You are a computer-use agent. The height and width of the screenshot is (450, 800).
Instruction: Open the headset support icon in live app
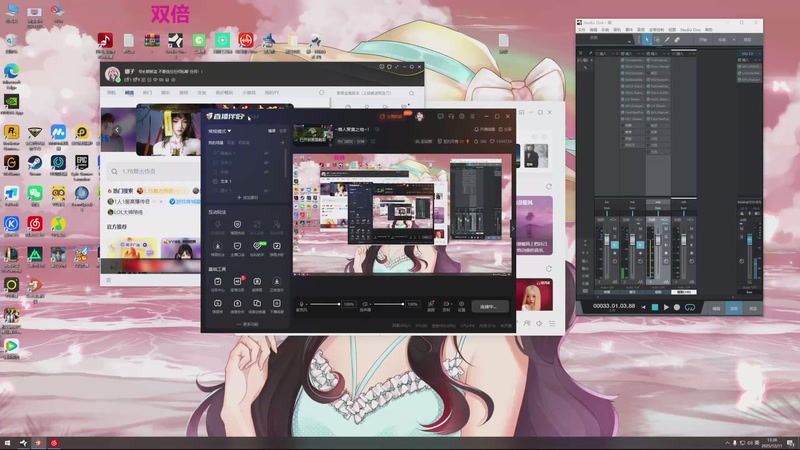(451, 116)
